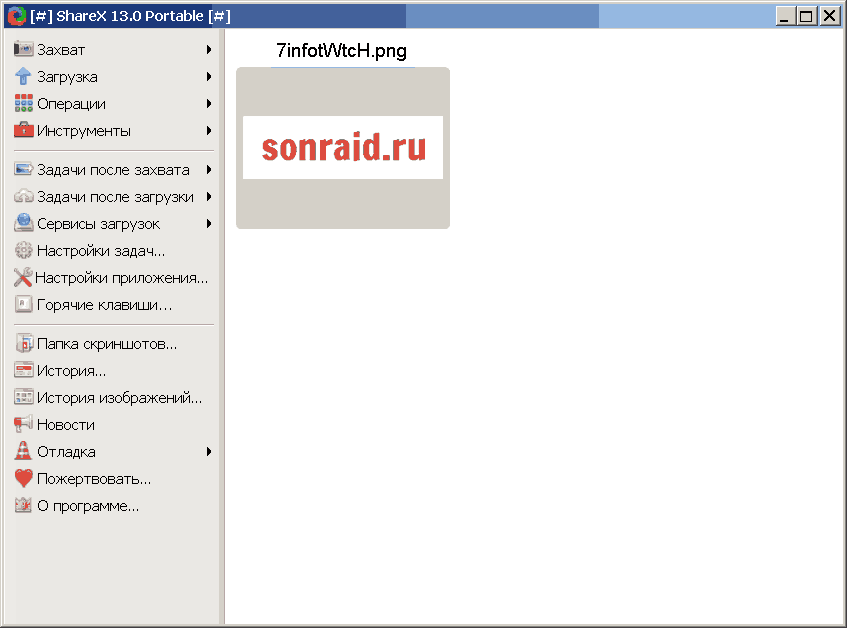The height and width of the screenshot is (628, 847).
Task: Open Горячие клавиши... hotkey settings
Action: (x=114, y=305)
